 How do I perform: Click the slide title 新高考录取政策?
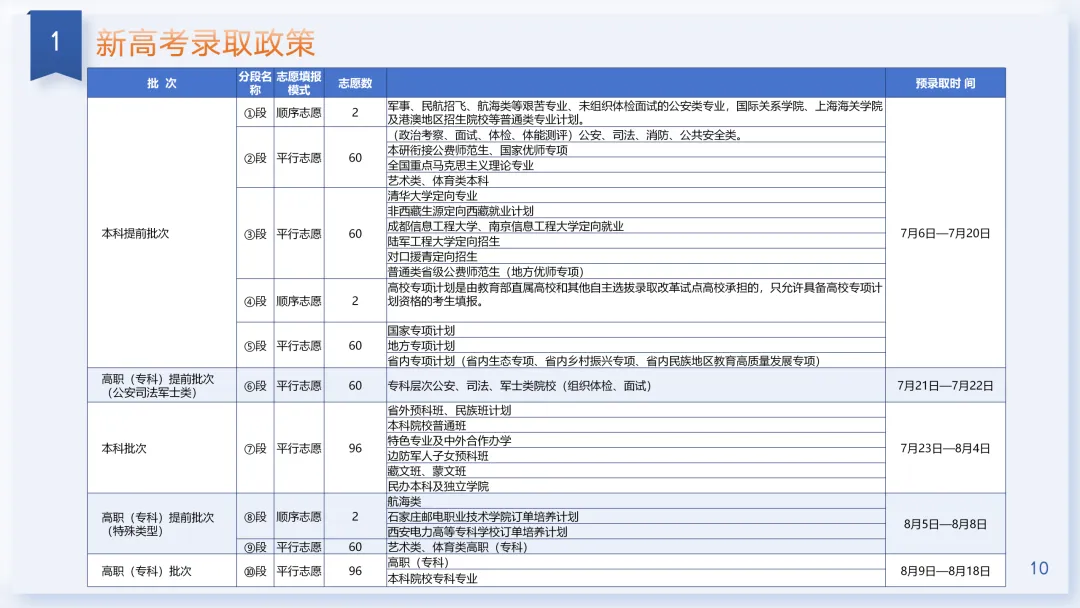pyautogui.click(x=205, y=43)
